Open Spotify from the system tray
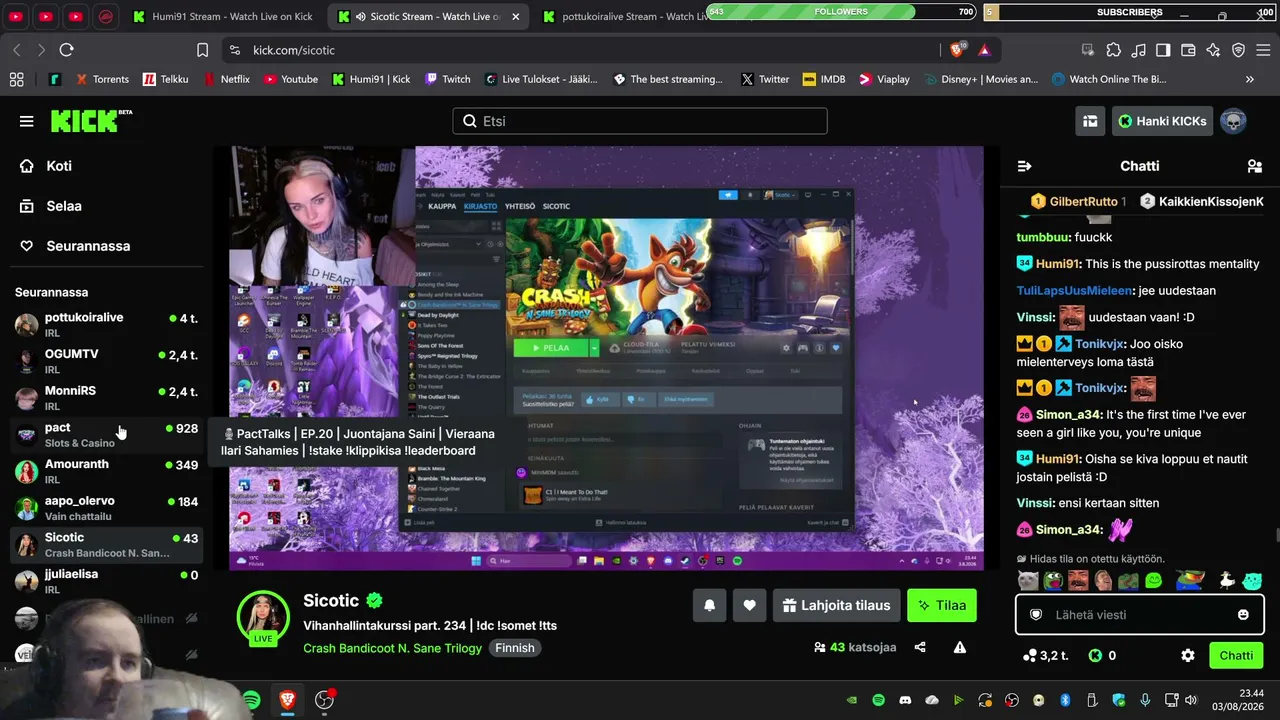Screen dimensions: 1280x720 878,700
